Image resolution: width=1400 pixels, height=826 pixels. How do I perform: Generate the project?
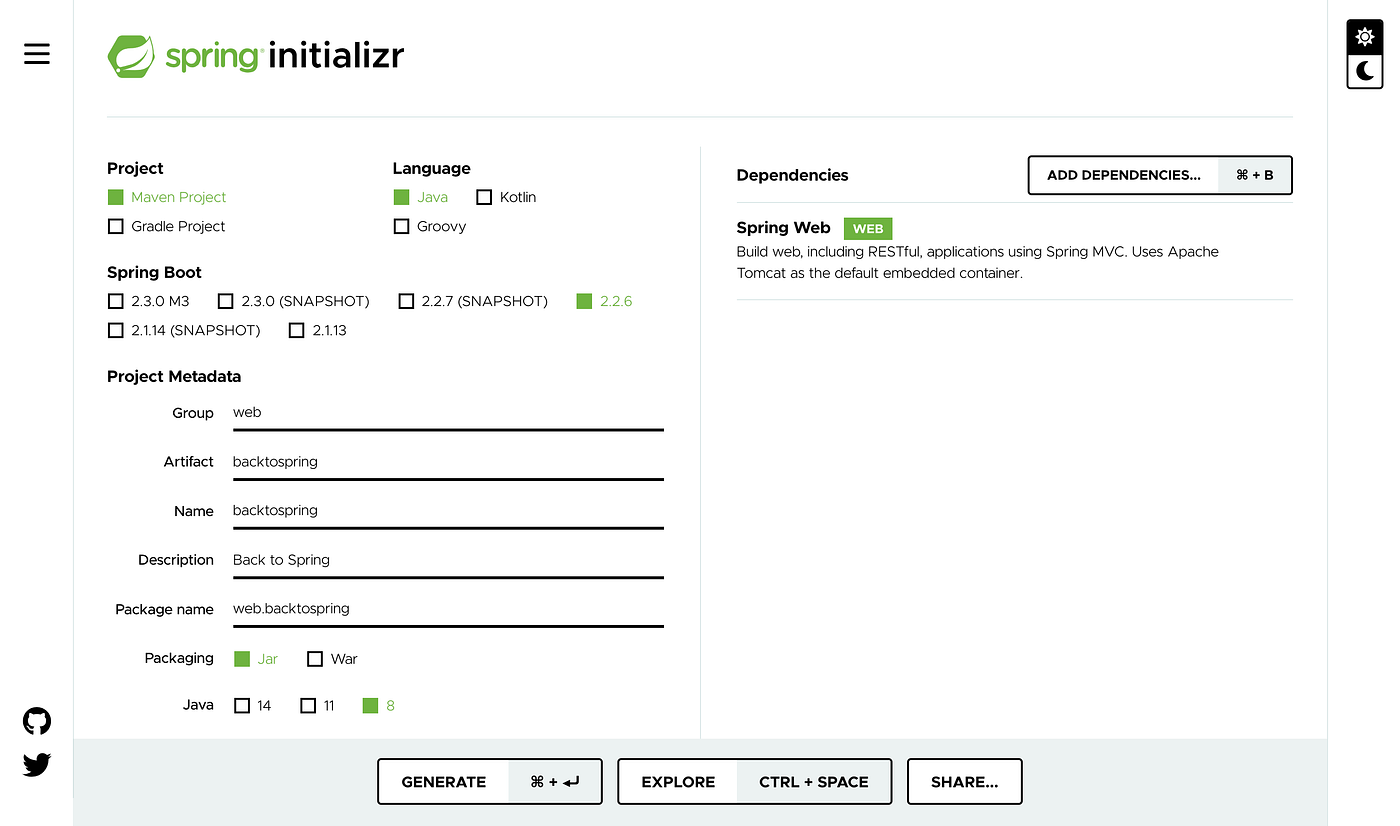pyautogui.click(x=444, y=781)
